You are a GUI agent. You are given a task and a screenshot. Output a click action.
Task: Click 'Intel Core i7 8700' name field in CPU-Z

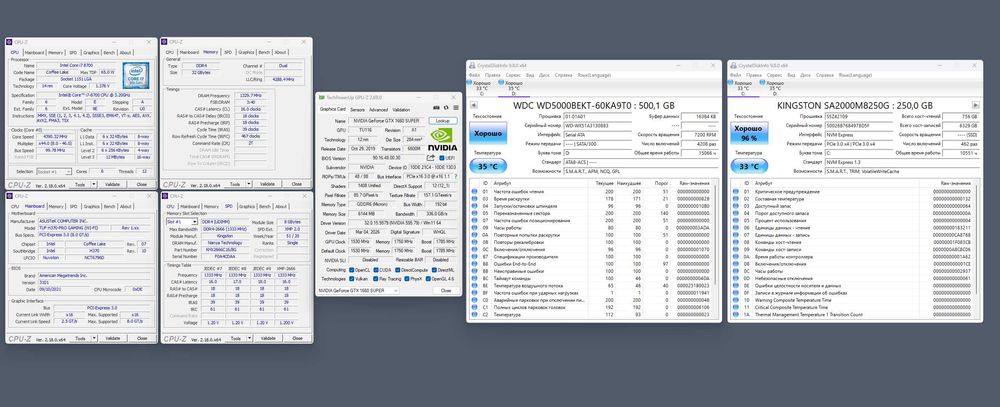pos(76,66)
